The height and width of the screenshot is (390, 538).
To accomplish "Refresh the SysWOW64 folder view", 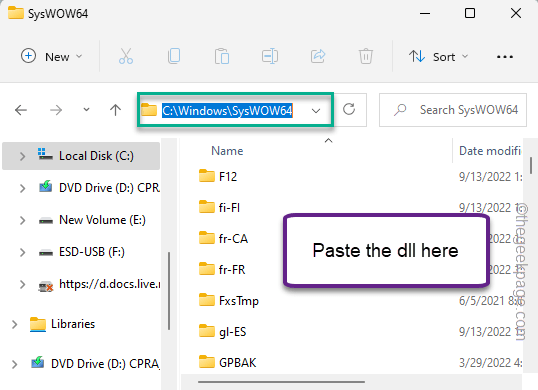I will (349, 110).
